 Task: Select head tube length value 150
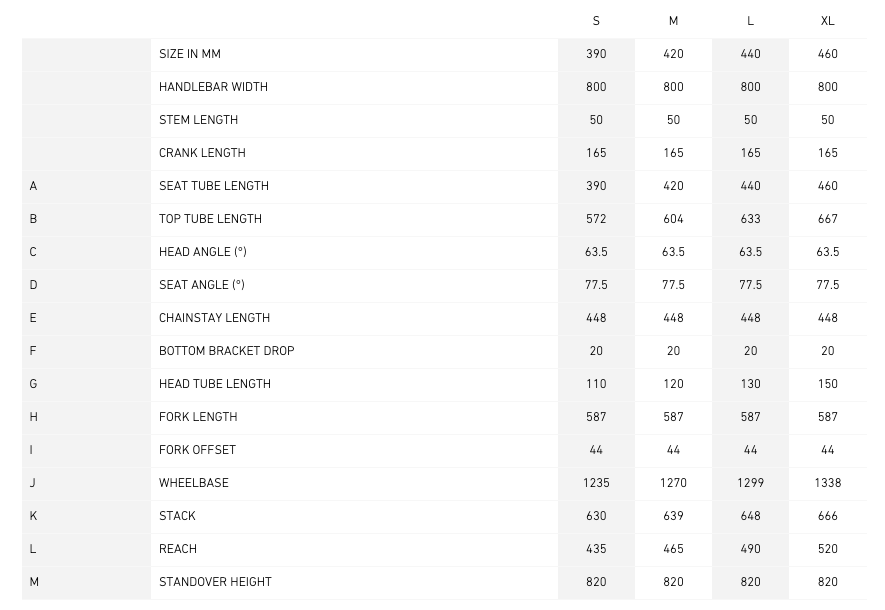tap(827, 384)
